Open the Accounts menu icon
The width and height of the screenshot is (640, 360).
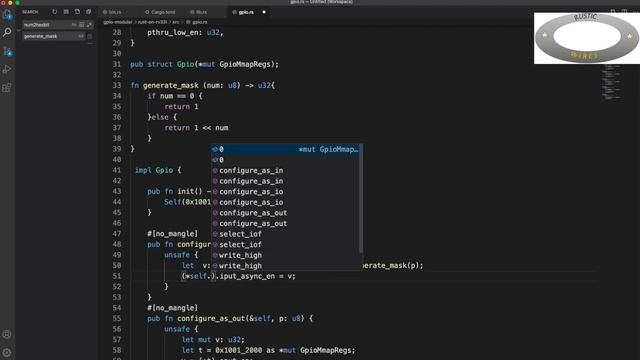point(7,334)
